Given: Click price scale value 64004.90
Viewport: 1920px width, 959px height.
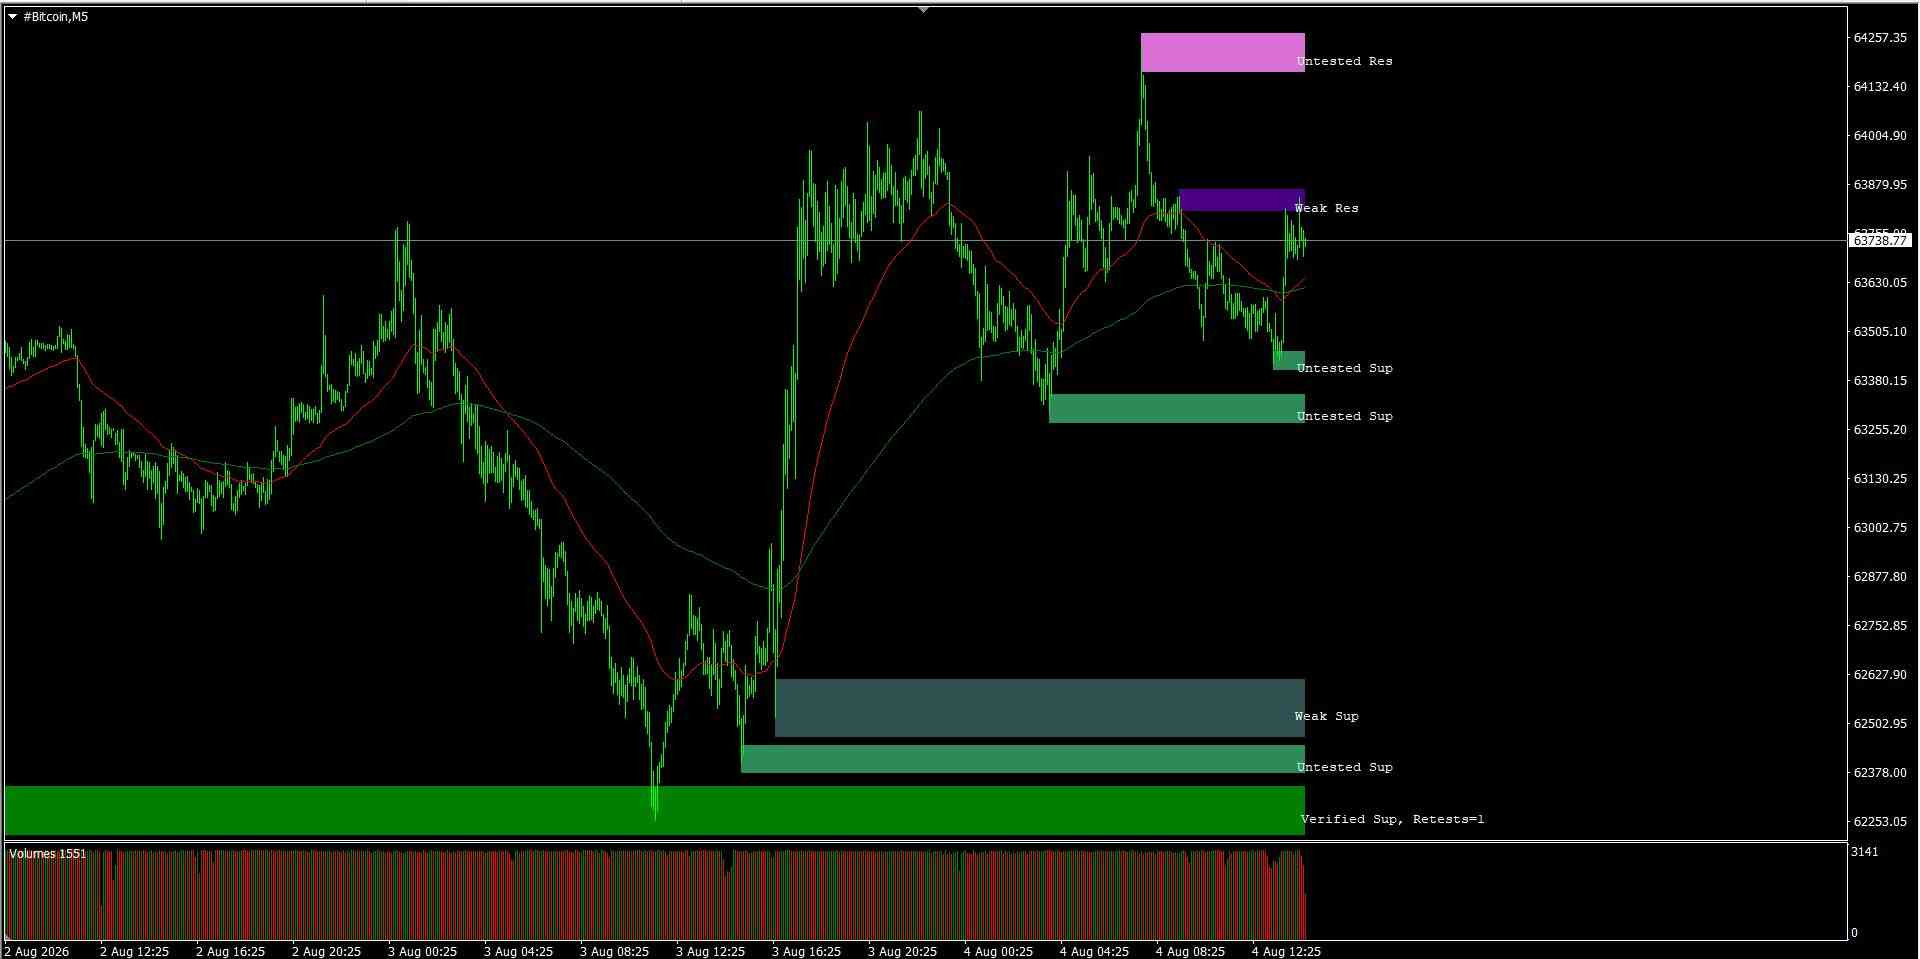Looking at the screenshot, I should tap(1880, 136).
